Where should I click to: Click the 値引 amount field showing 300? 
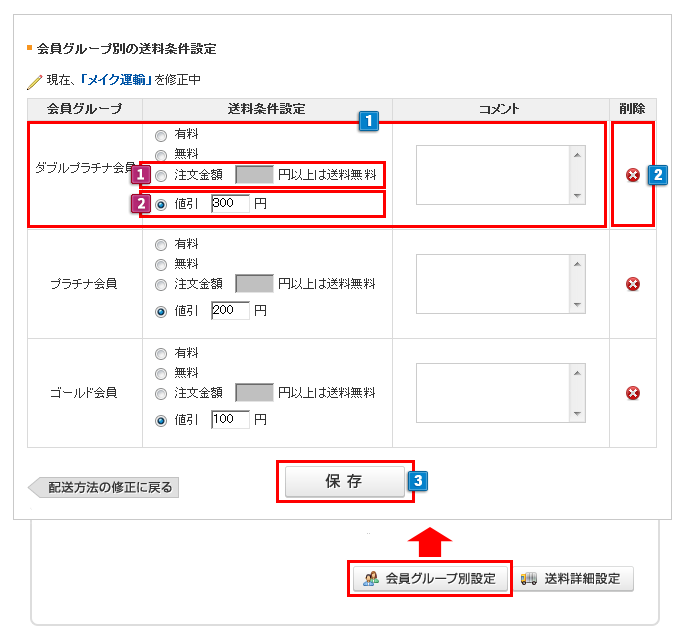[x=230, y=203]
